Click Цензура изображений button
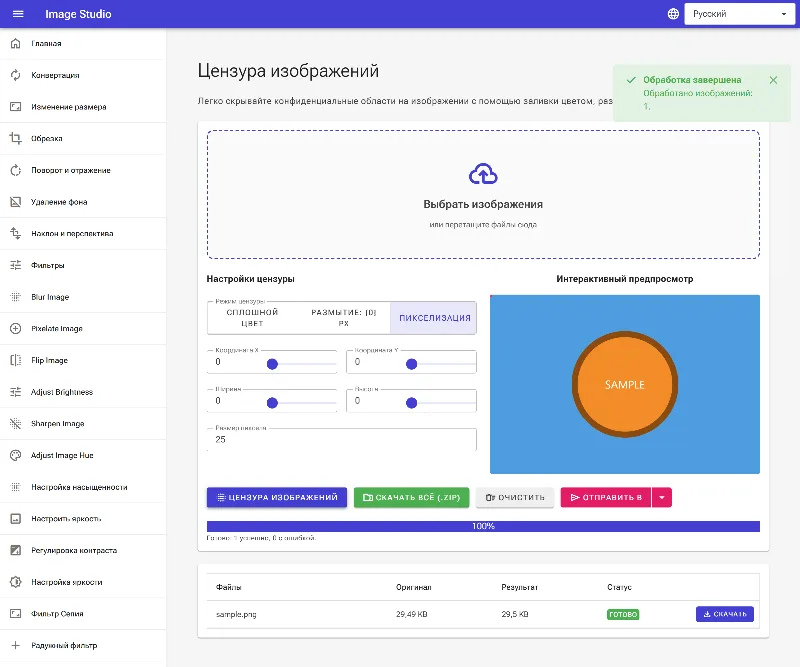The width and height of the screenshot is (800, 667). click(277, 497)
